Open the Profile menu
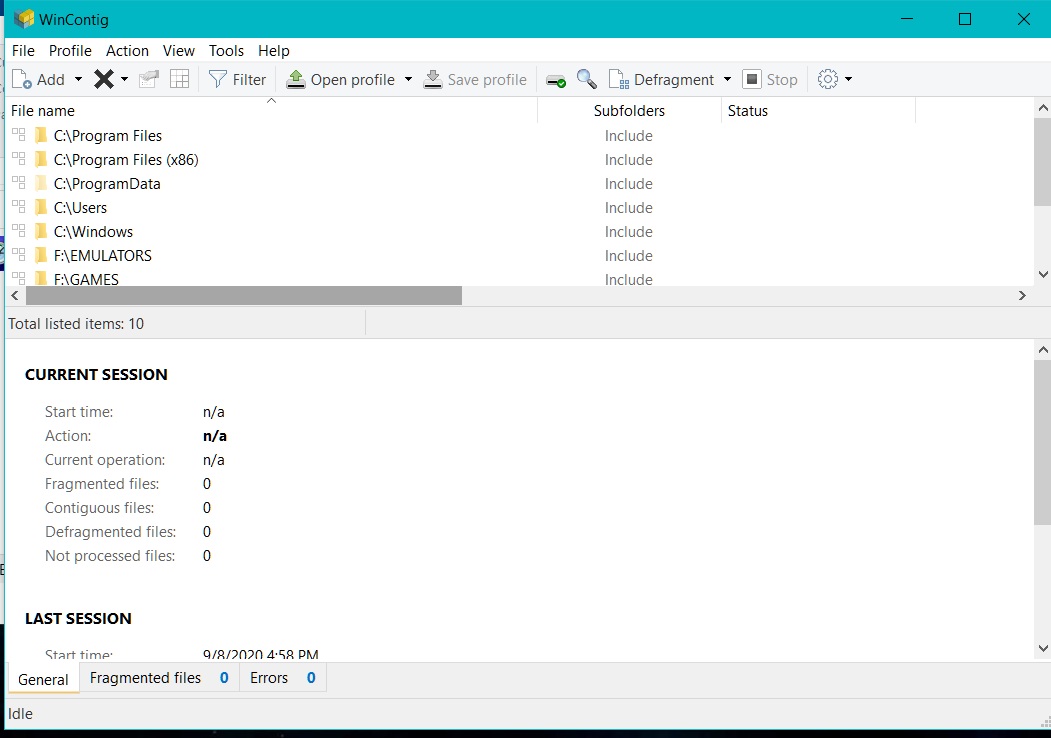The image size is (1051, 738). point(70,50)
